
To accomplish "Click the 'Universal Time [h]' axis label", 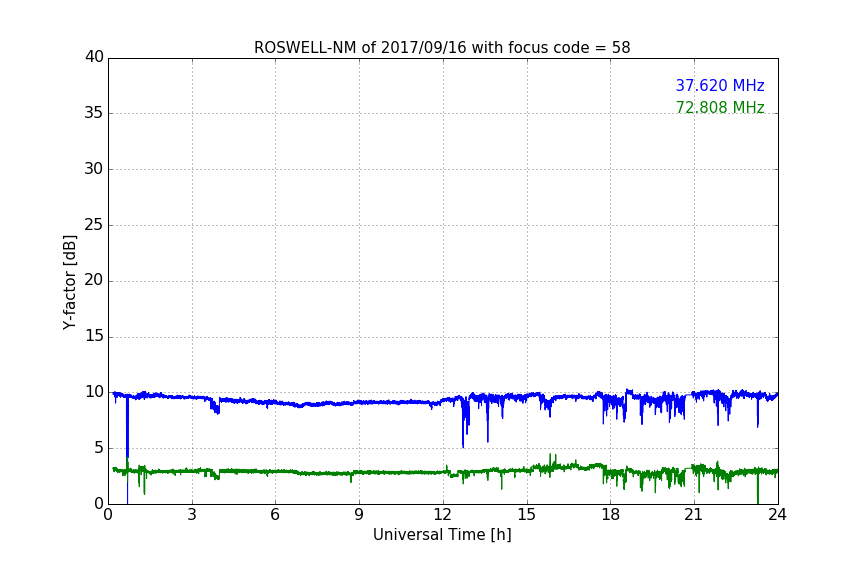I will 442,535.
